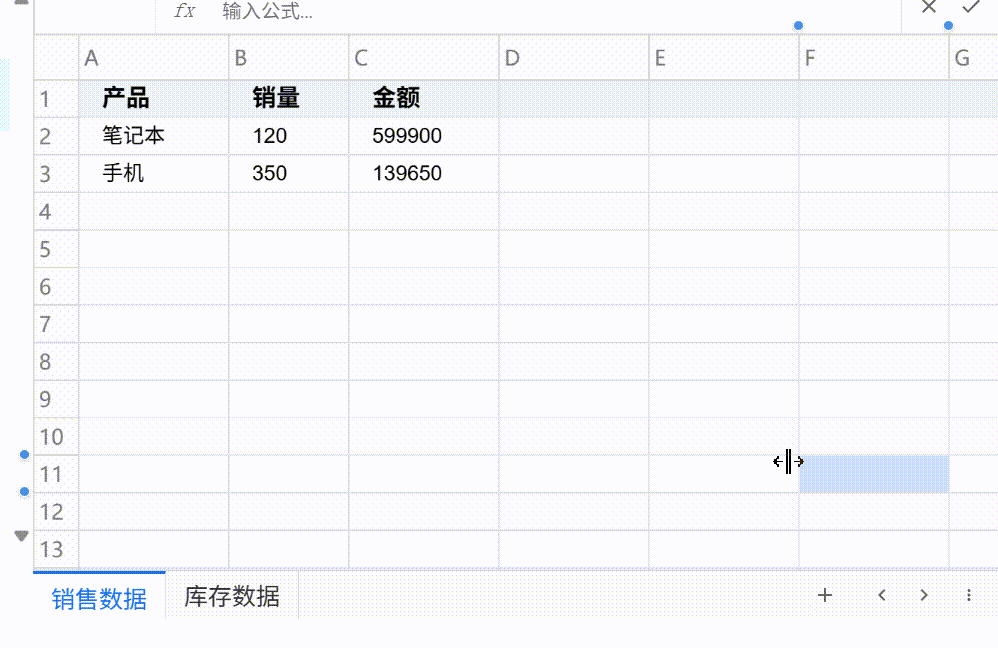Image resolution: width=998 pixels, height=648 pixels.
Task: Switch to 销售数据 sheet tab
Action: click(99, 598)
